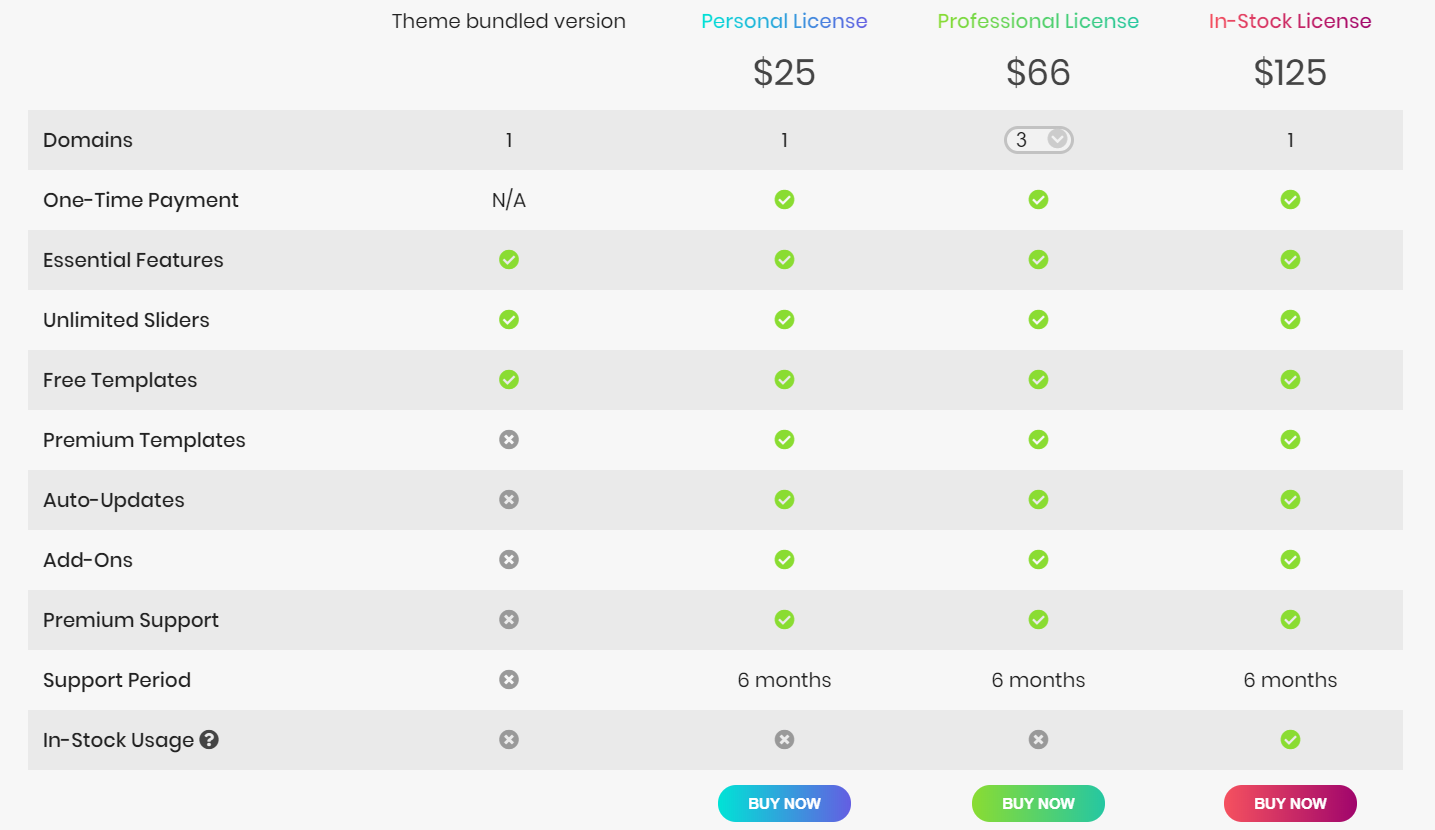This screenshot has width=1435, height=830.
Task: Click Personal License In-Stock Usage grey cross
Action: [784, 740]
